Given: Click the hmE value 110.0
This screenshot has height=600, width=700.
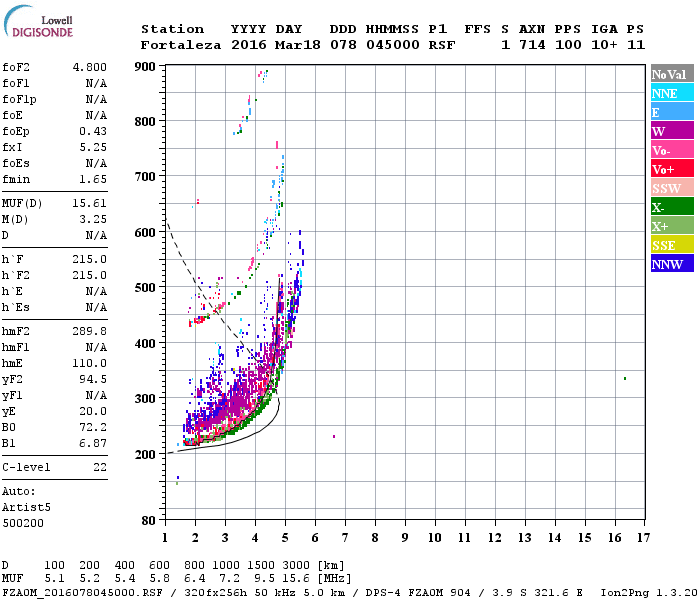Looking at the screenshot, I should tap(90, 363).
